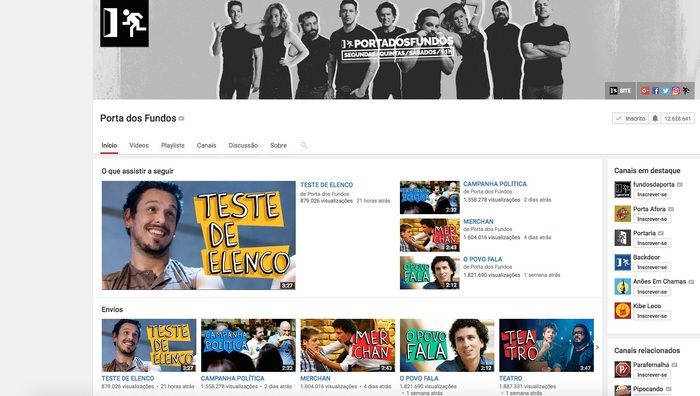Open the Backdoor channel avatar
Image resolution: width=700 pixels, height=396 pixels.
click(x=622, y=262)
